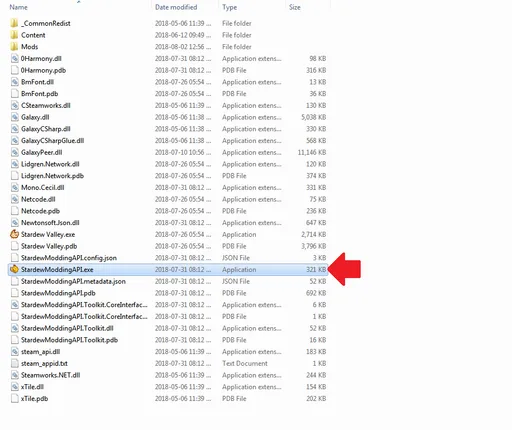Click the Galaxy.dll file icon
The width and height of the screenshot is (512, 430).
[x=14, y=117]
